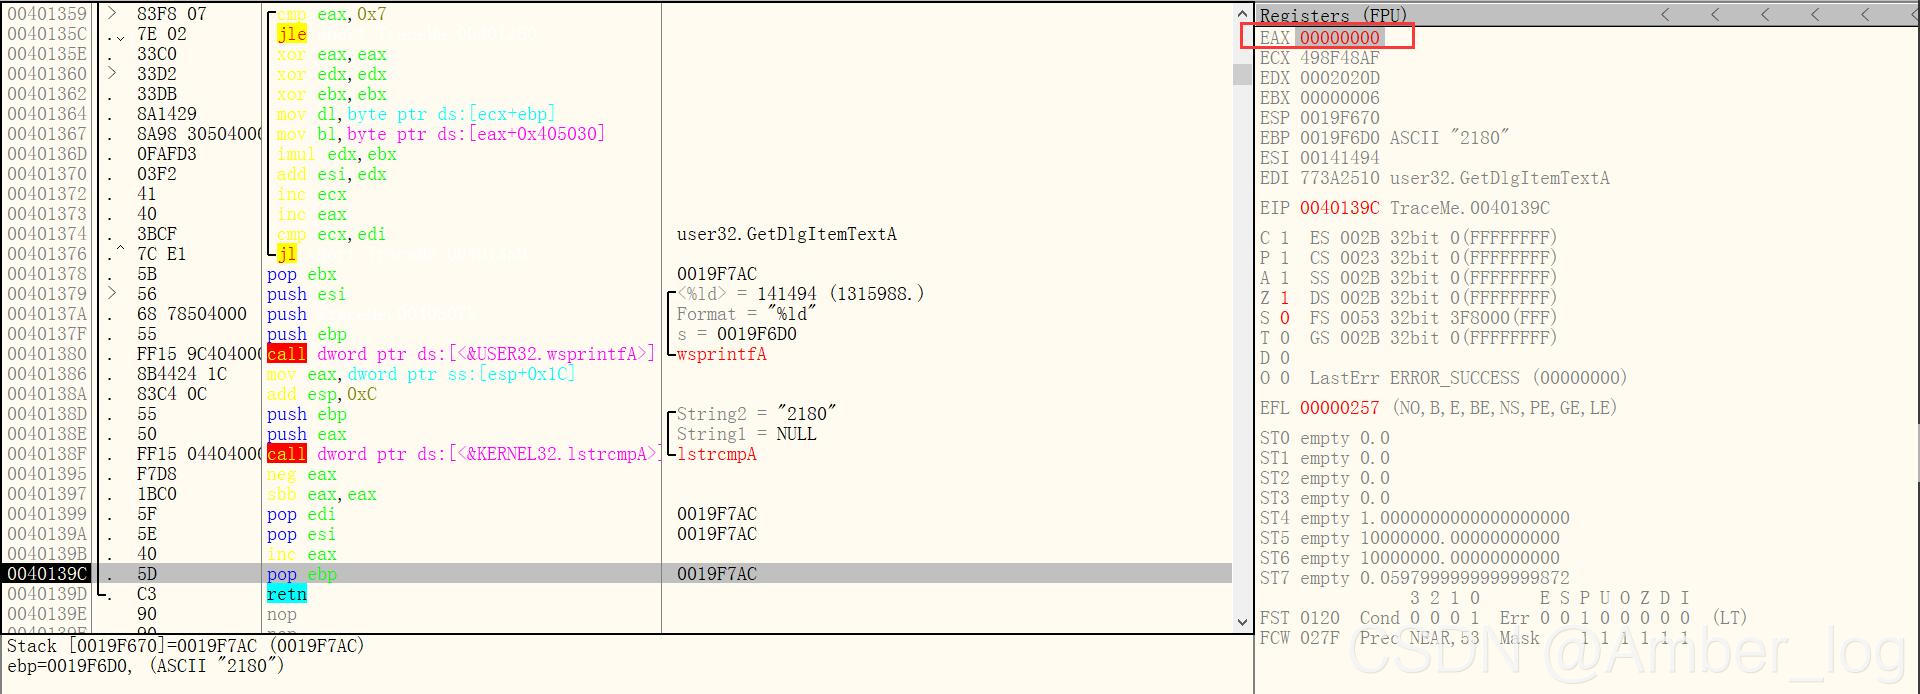This screenshot has width=1920, height=694.
Task: Select the EDX register value 0002020D
Action: pyautogui.click(x=1340, y=78)
